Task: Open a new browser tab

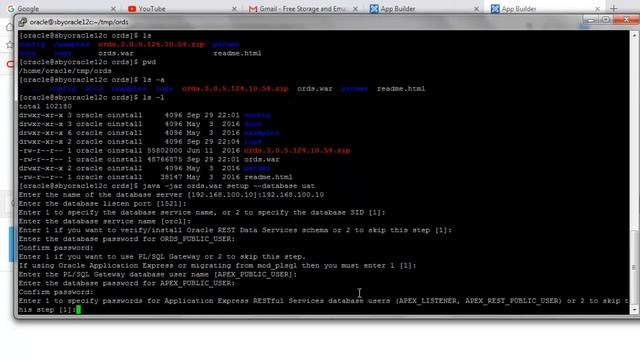Action: [613, 8]
